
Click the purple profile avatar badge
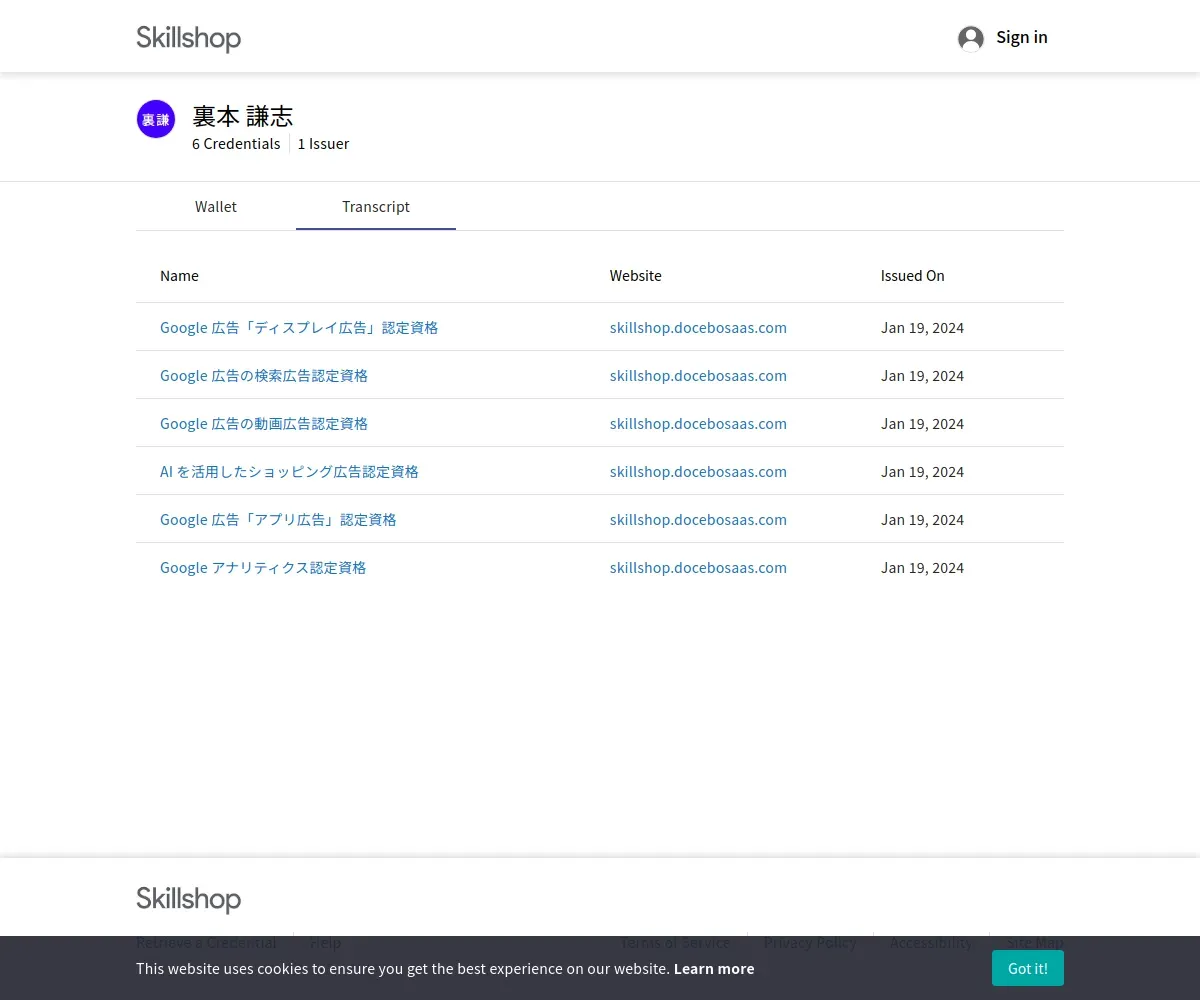tap(156, 119)
